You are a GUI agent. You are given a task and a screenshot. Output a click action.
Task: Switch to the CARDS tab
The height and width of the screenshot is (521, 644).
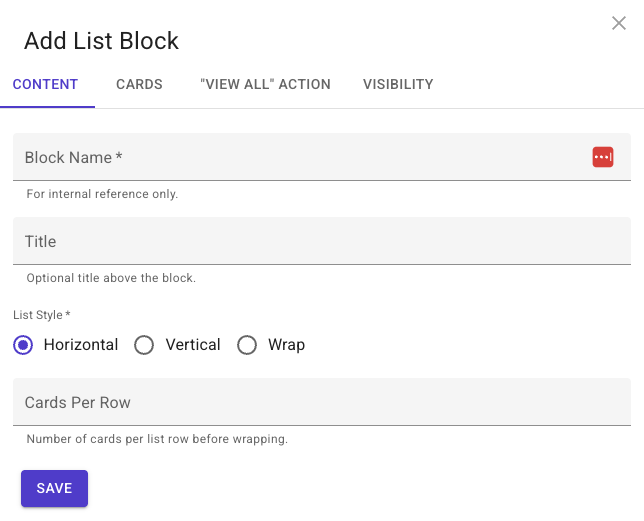(x=139, y=84)
